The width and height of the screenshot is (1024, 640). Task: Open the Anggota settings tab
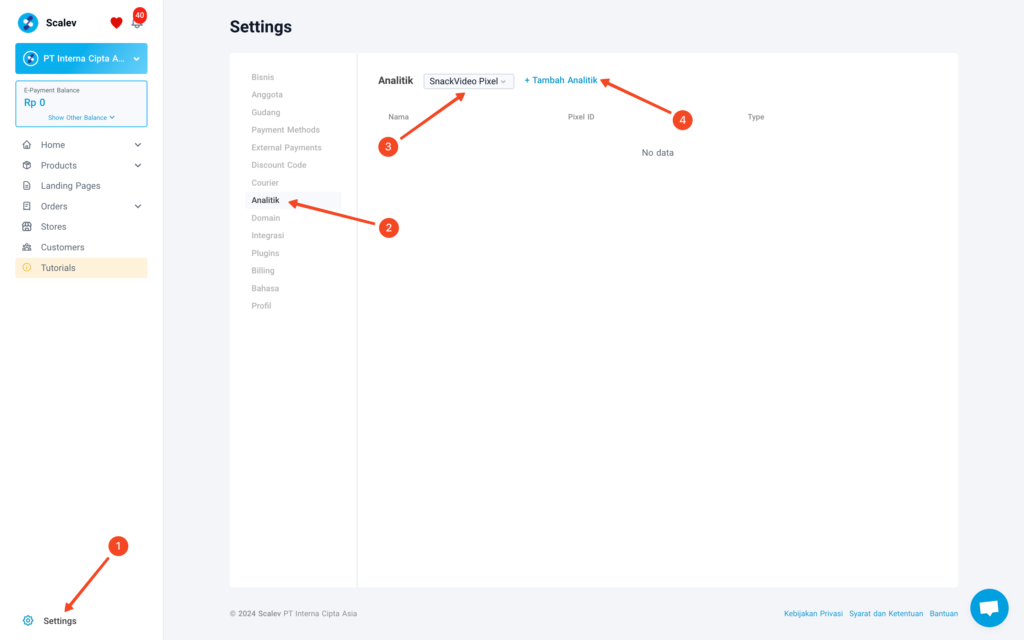point(267,95)
